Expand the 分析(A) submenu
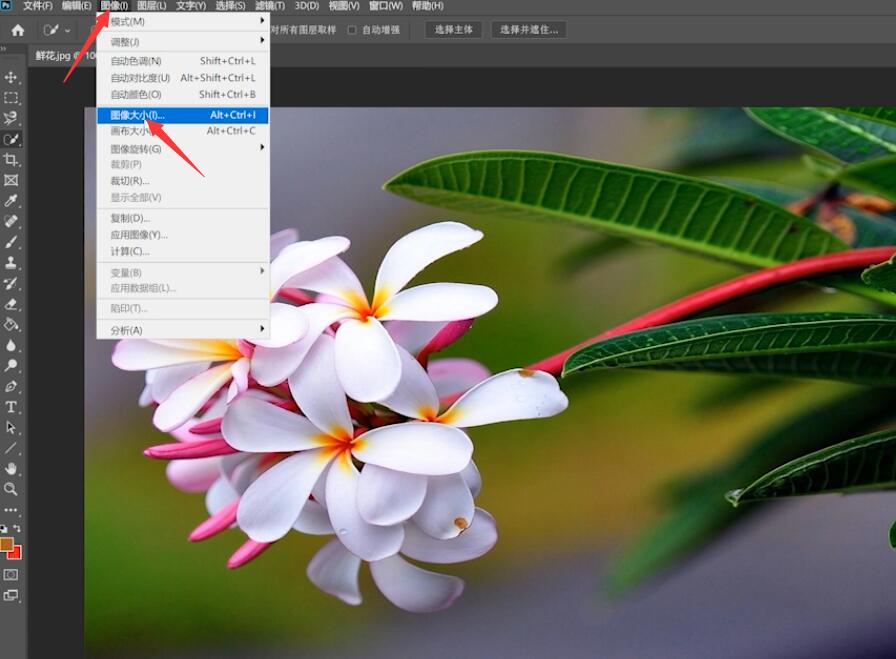 click(183, 330)
